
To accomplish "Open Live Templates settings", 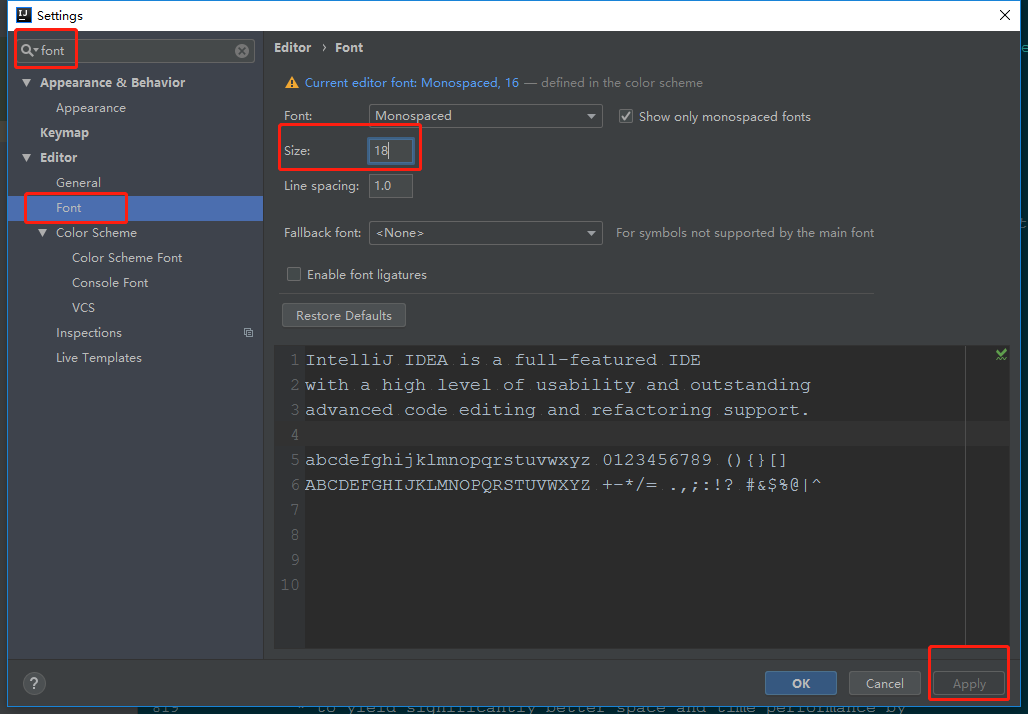I will 98,357.
